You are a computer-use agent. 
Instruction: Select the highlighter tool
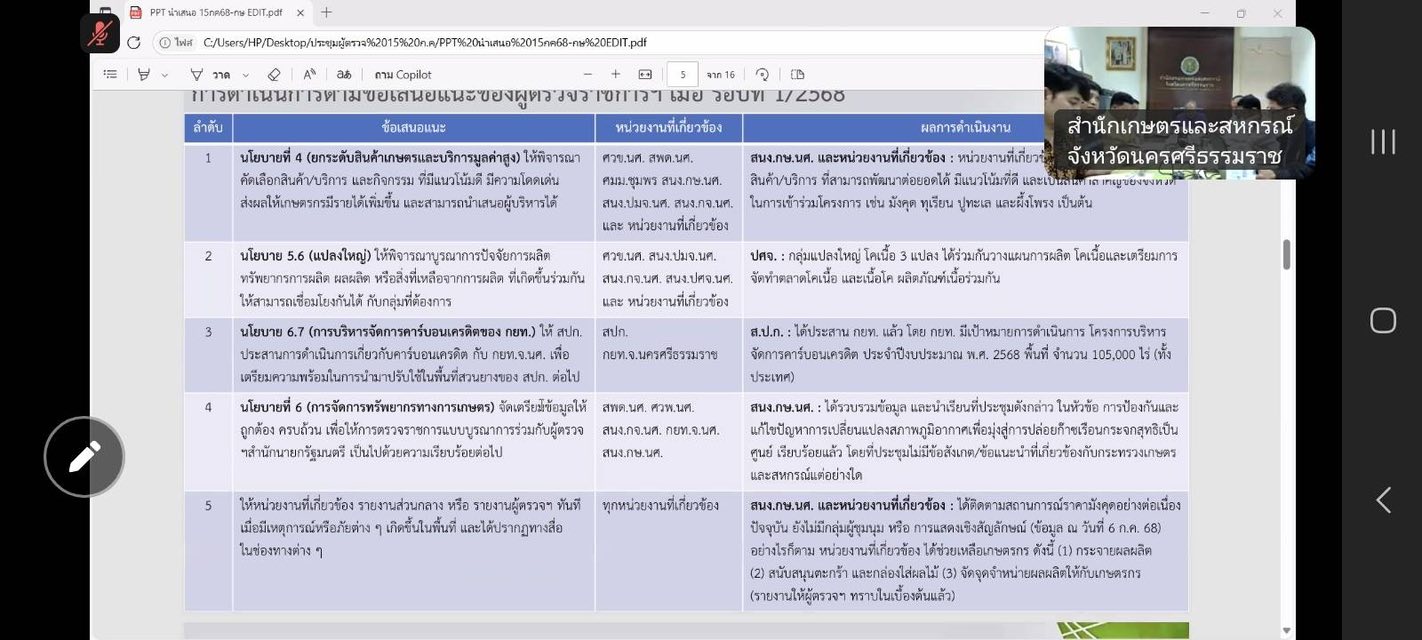pos(141,73)
